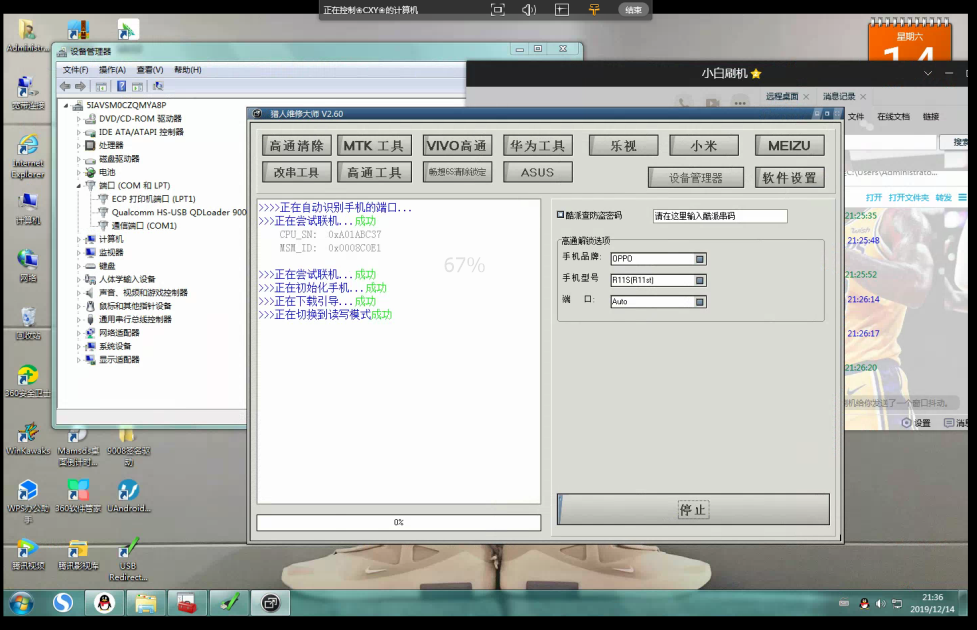Screen dimensions: 977x630
Task: Open QQ penguin icon in taskbar
Action: [x=104, y=603]
